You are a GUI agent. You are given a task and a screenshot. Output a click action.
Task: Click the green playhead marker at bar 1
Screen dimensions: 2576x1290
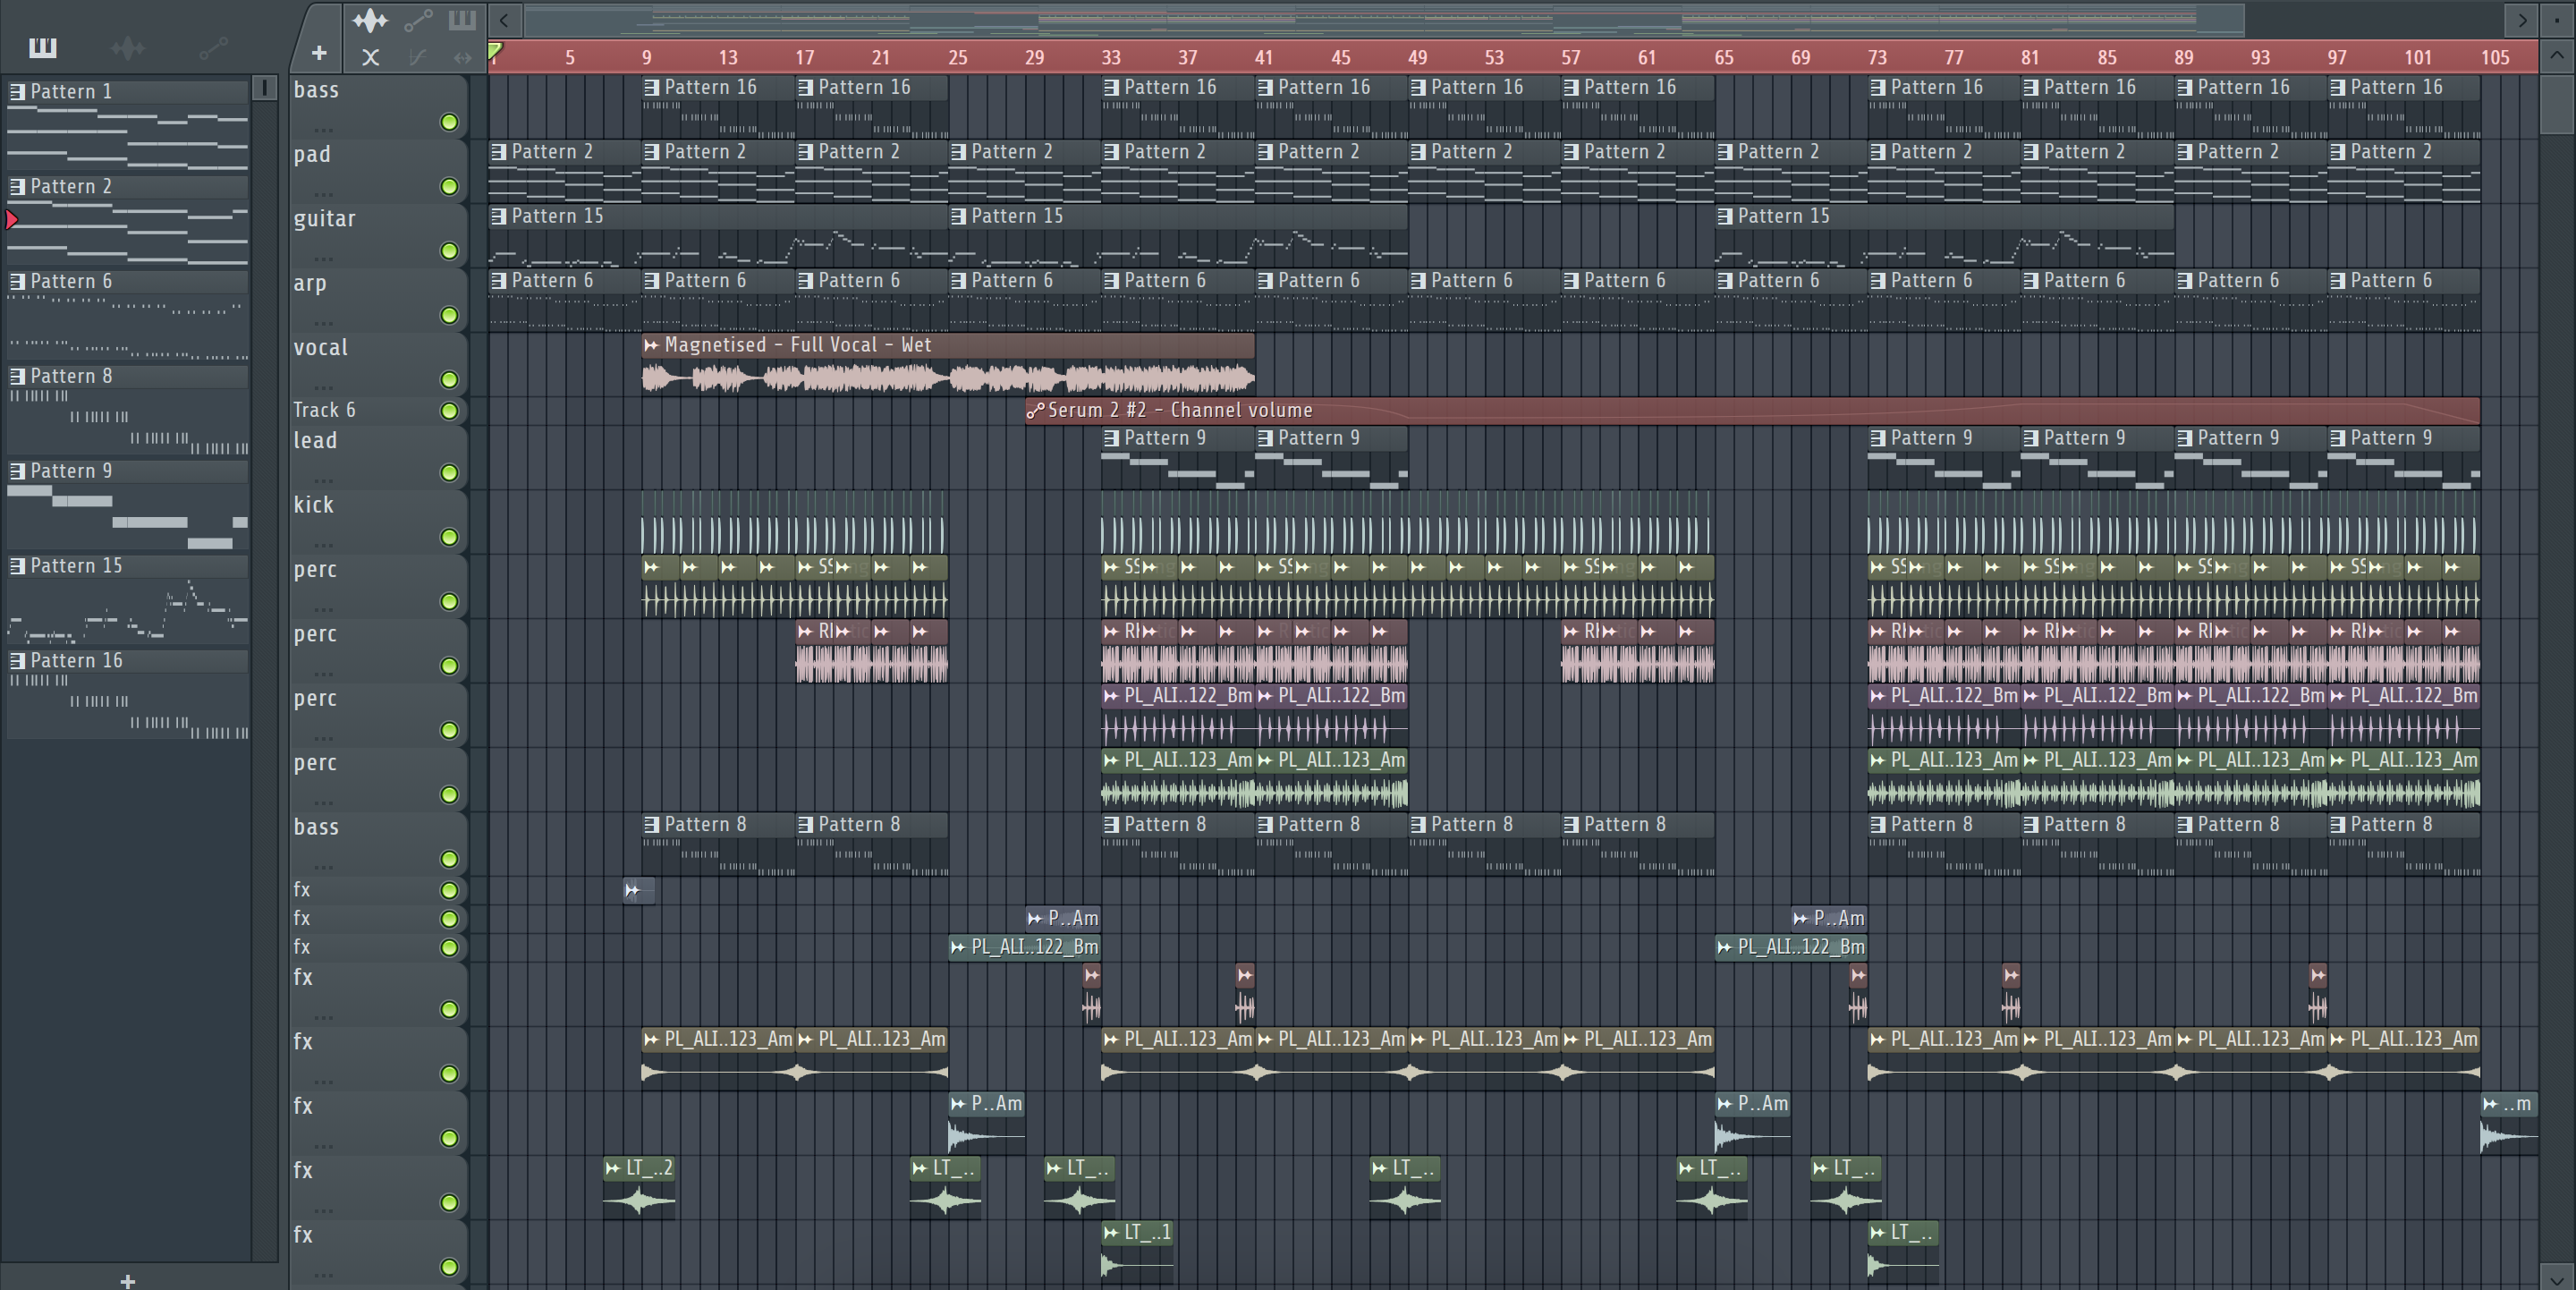(495, 50)
